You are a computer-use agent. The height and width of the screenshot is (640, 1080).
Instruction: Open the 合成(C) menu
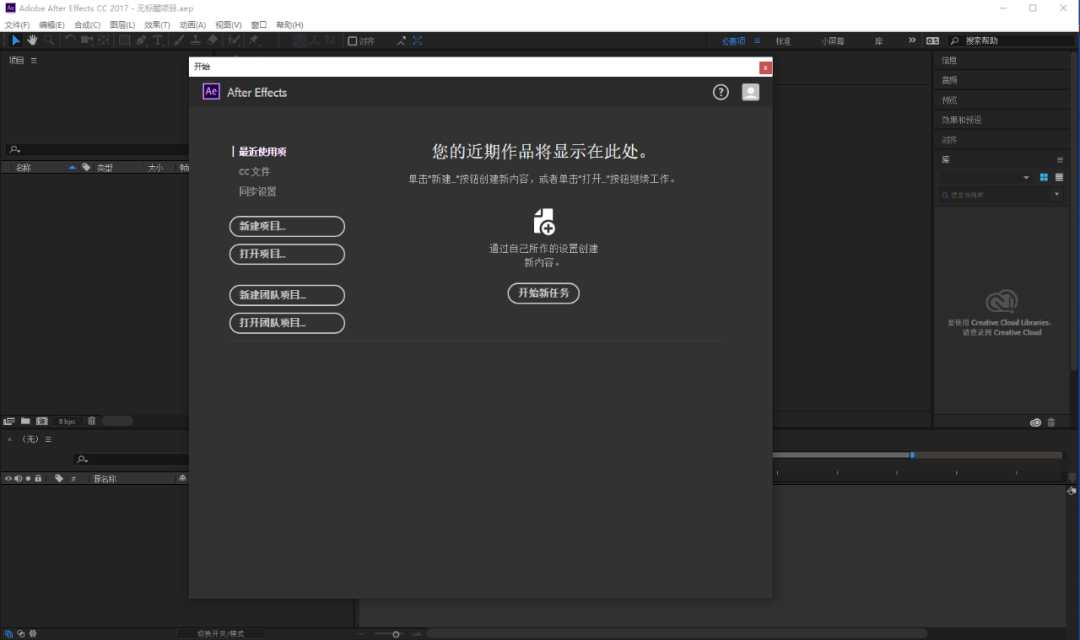click(87, 25)
